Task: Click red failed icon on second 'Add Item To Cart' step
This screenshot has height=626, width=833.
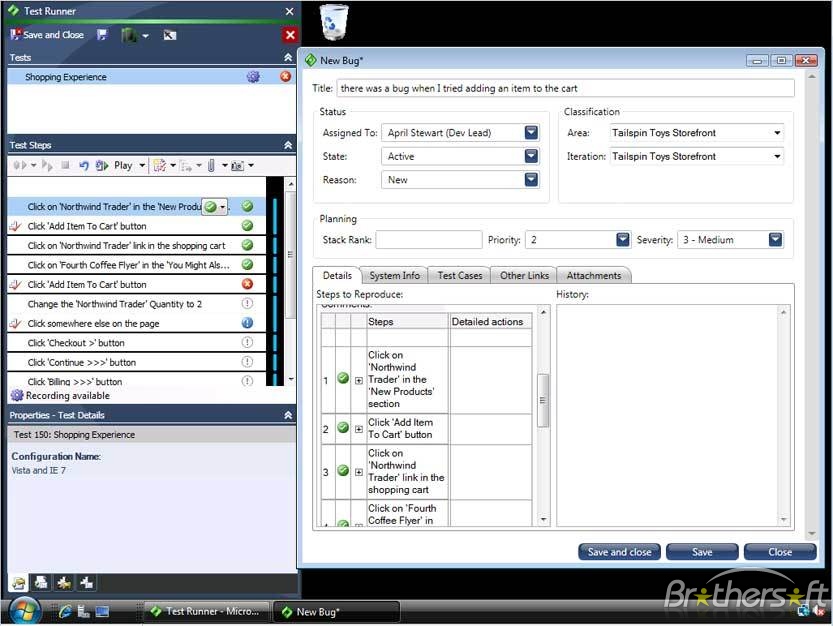Action: [x=247, y=284]
